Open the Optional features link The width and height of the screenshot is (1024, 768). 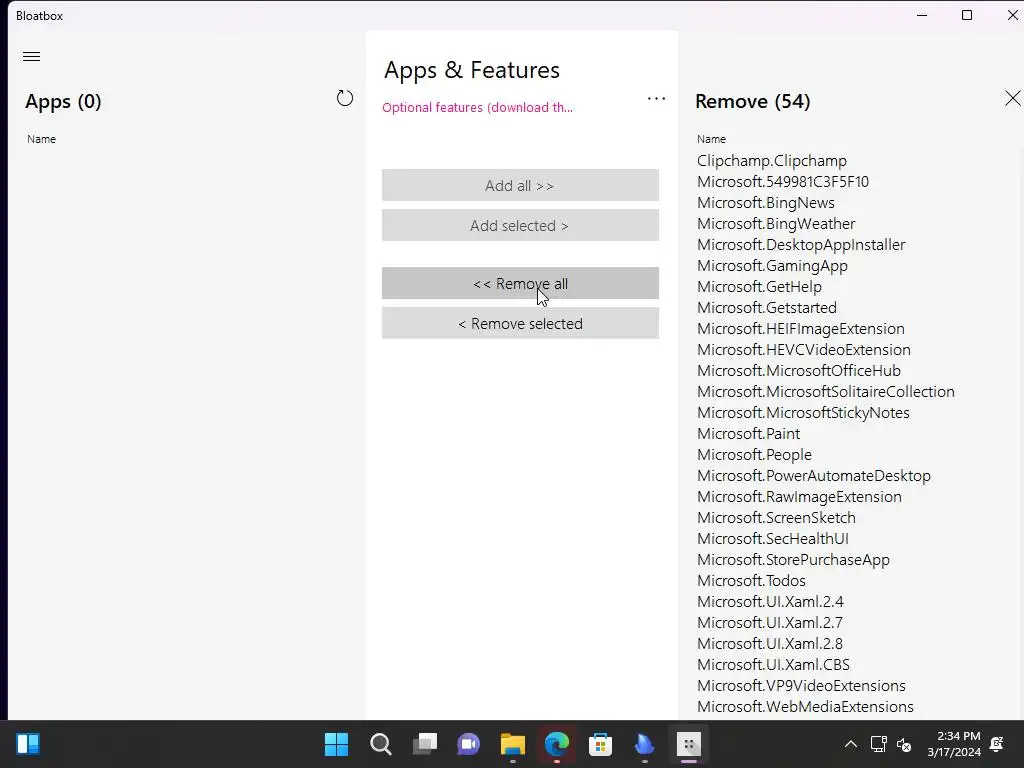tap(477, 107)
